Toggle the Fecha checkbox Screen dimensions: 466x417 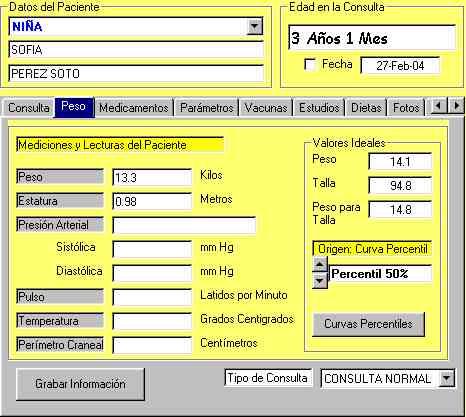[310, 64]
